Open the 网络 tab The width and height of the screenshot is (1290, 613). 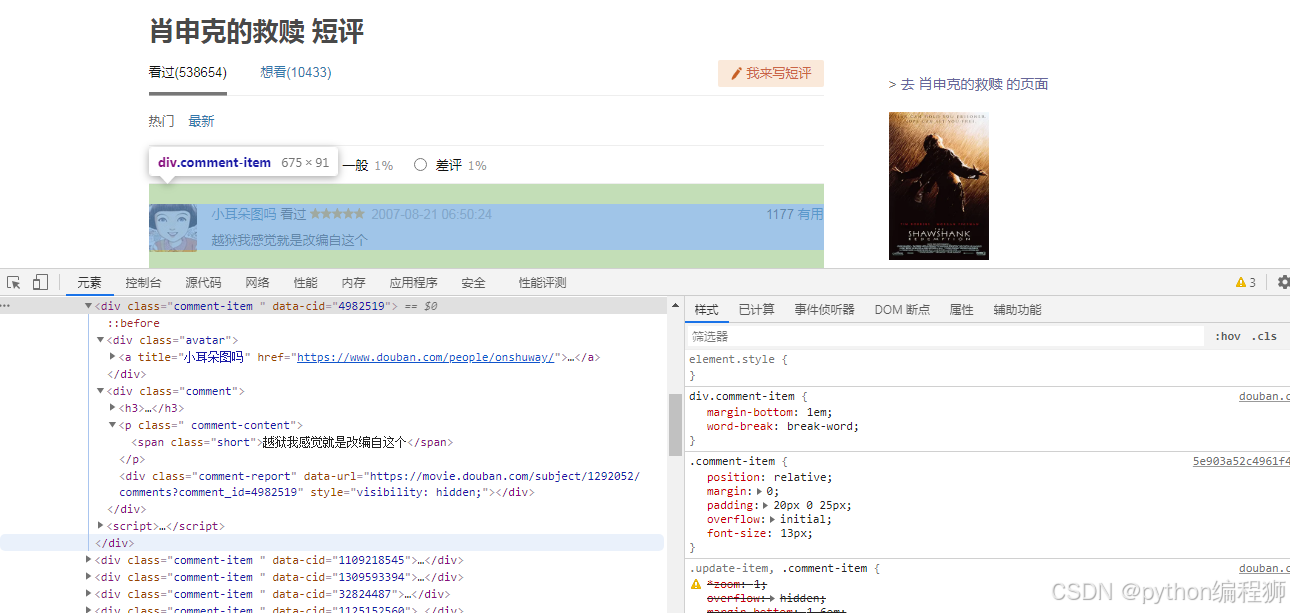point(257,283)
